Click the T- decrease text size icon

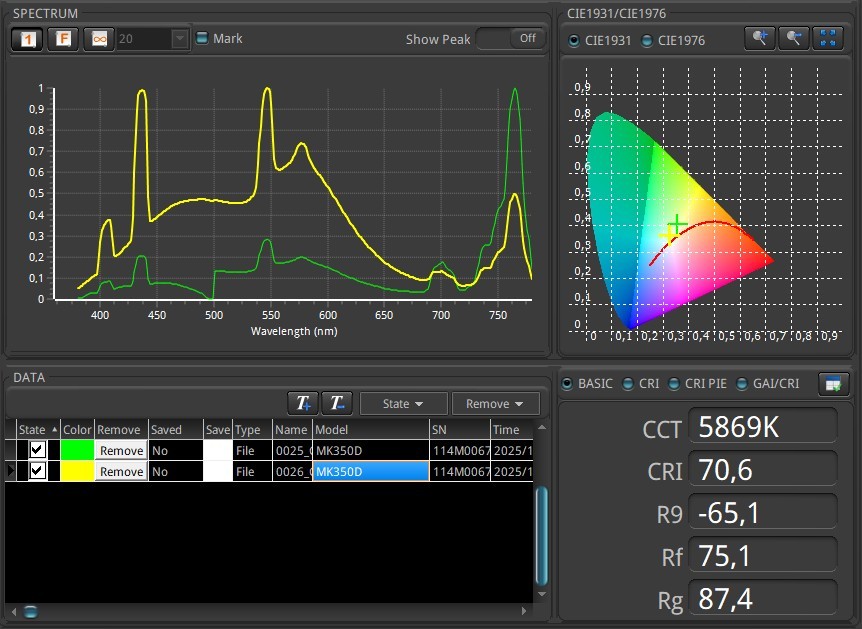click(x=336, y=403)
